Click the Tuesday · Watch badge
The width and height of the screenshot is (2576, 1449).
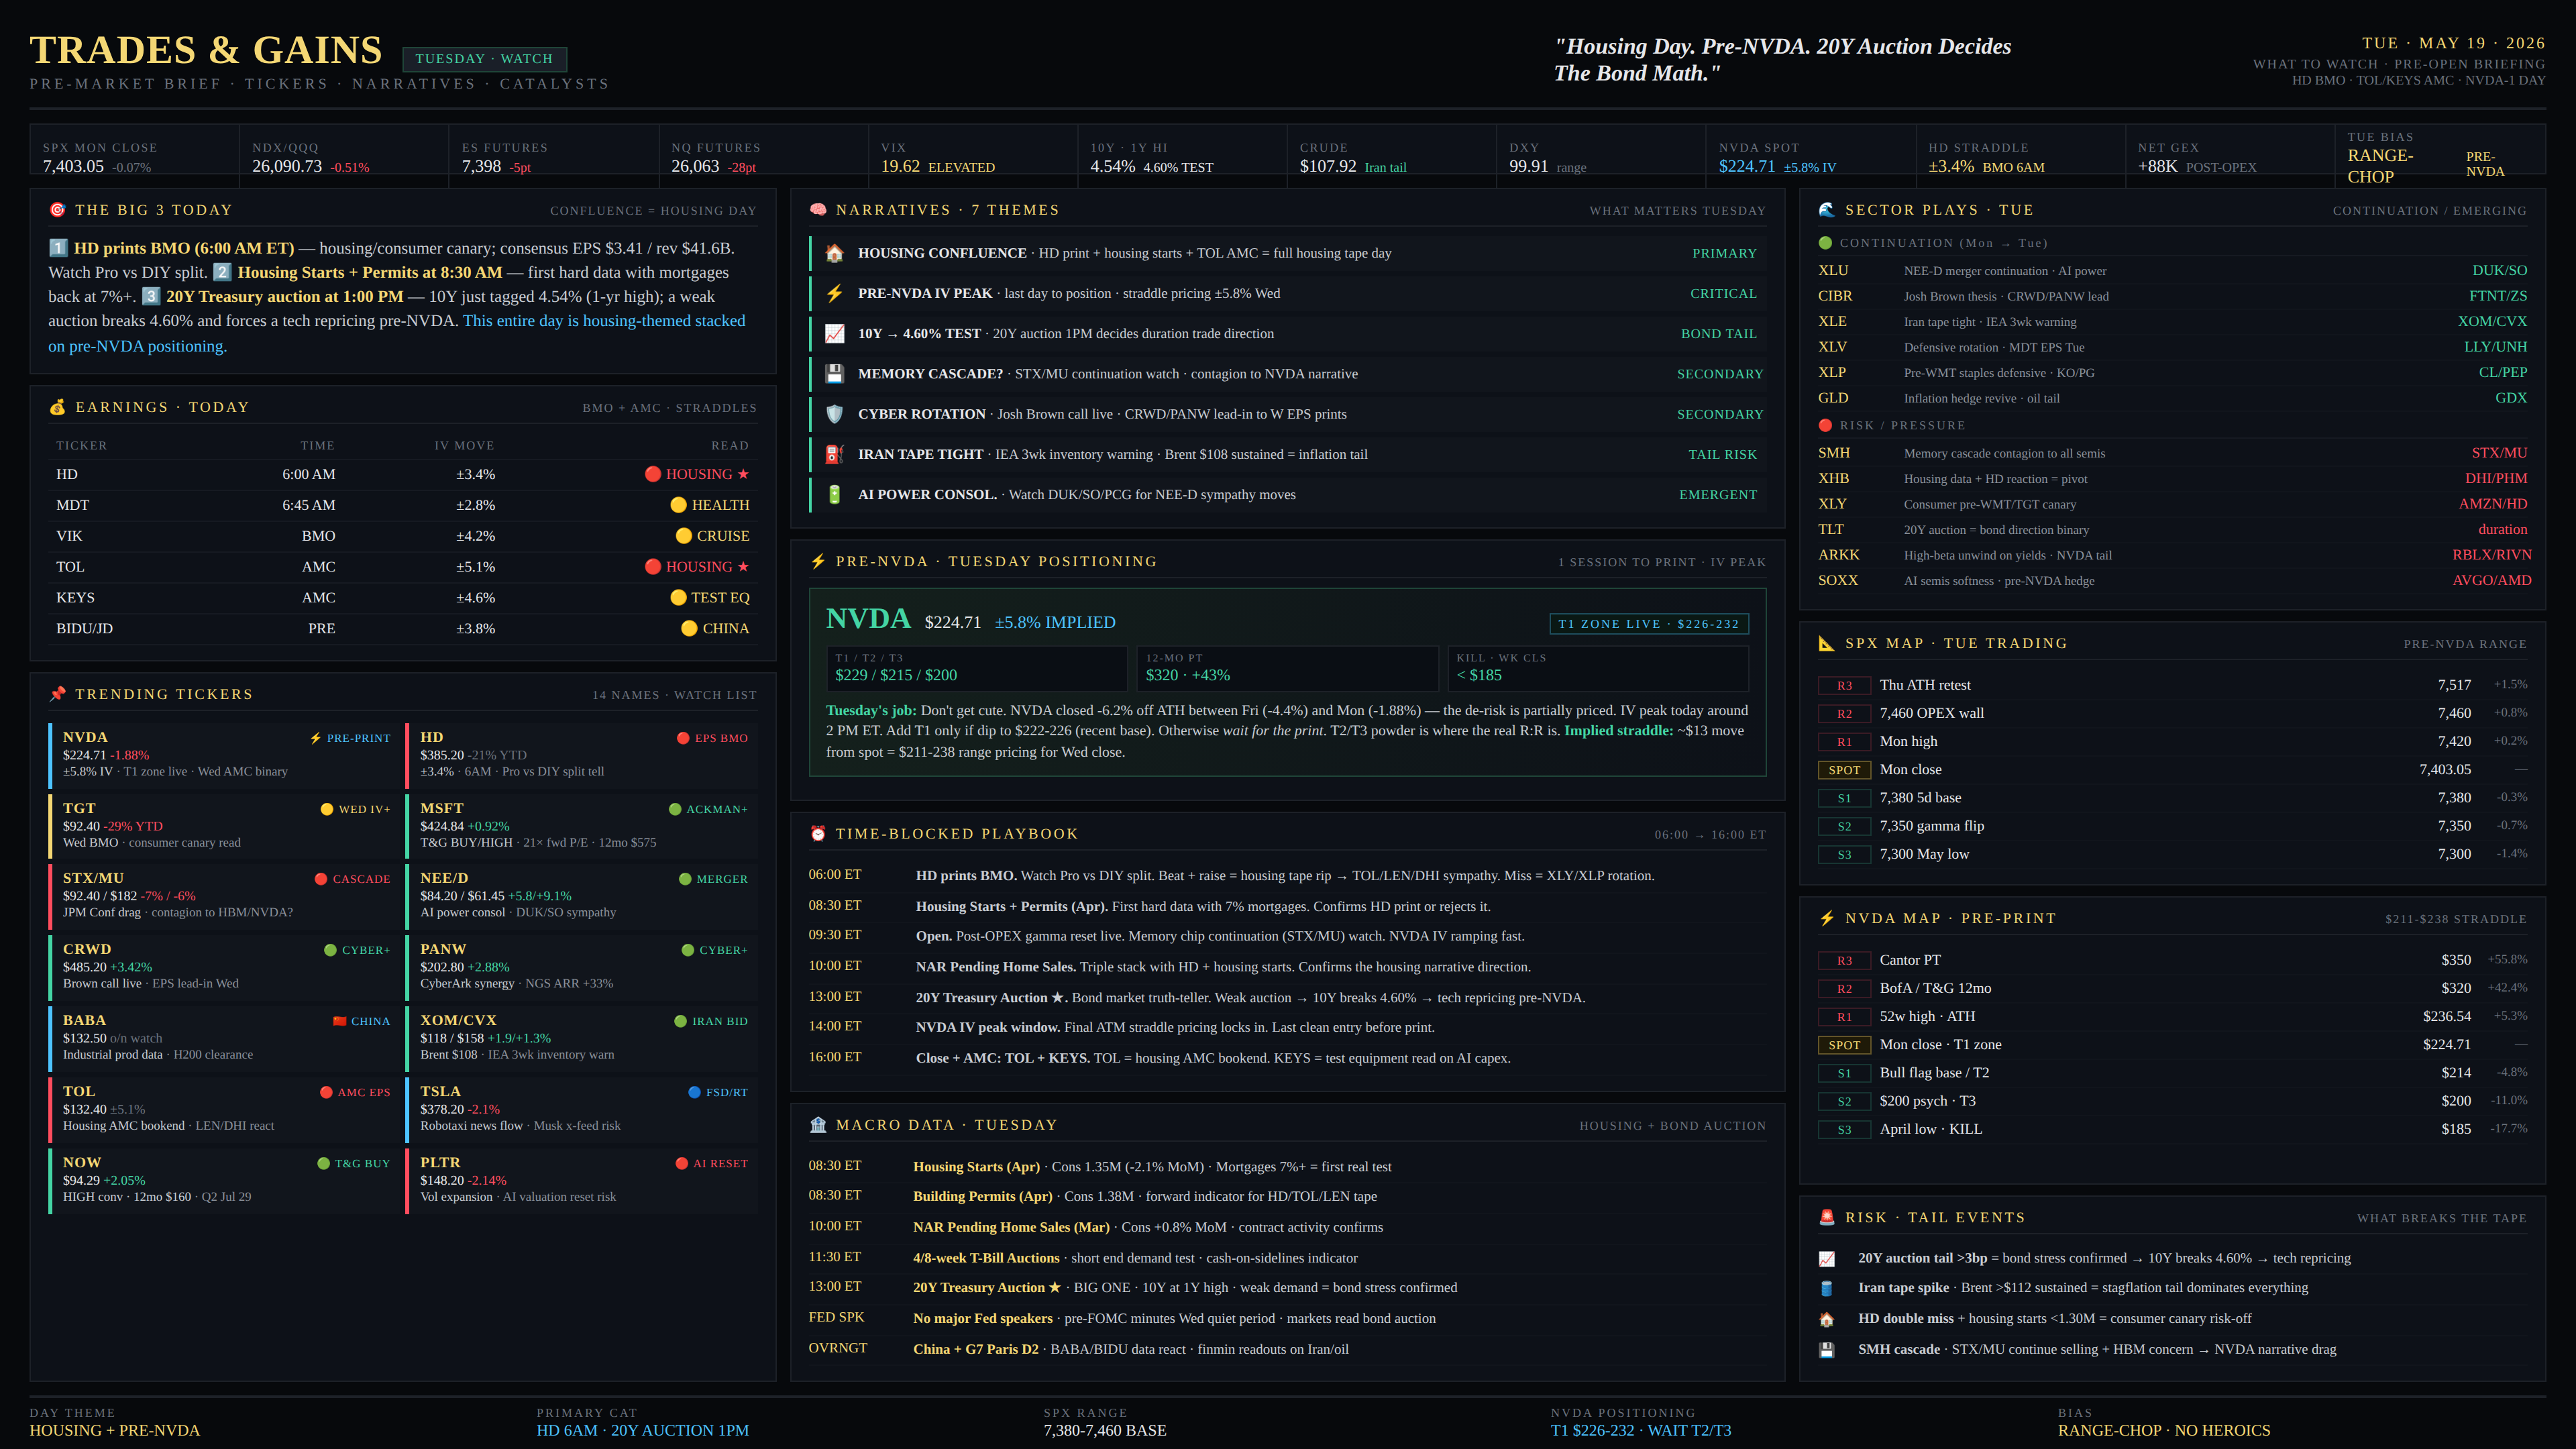(x=484, y=59)
